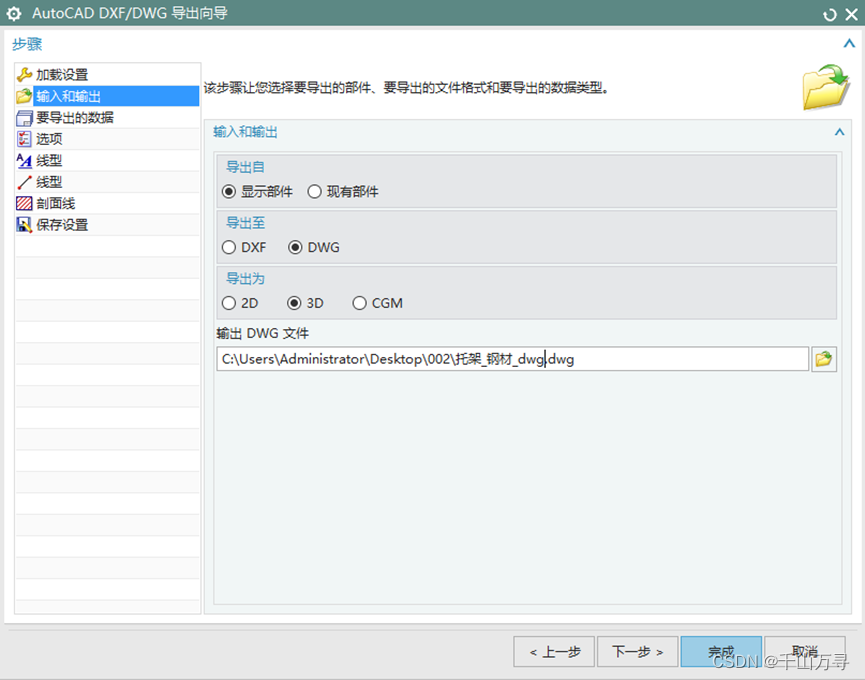Open the 加载设置 step
This screenshot has width=865, height=680.
108,74
